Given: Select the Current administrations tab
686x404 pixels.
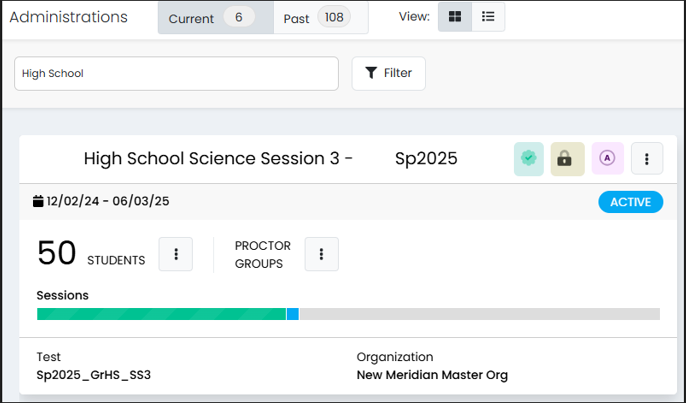Looking at the screenshot, I should pos(215,18).
